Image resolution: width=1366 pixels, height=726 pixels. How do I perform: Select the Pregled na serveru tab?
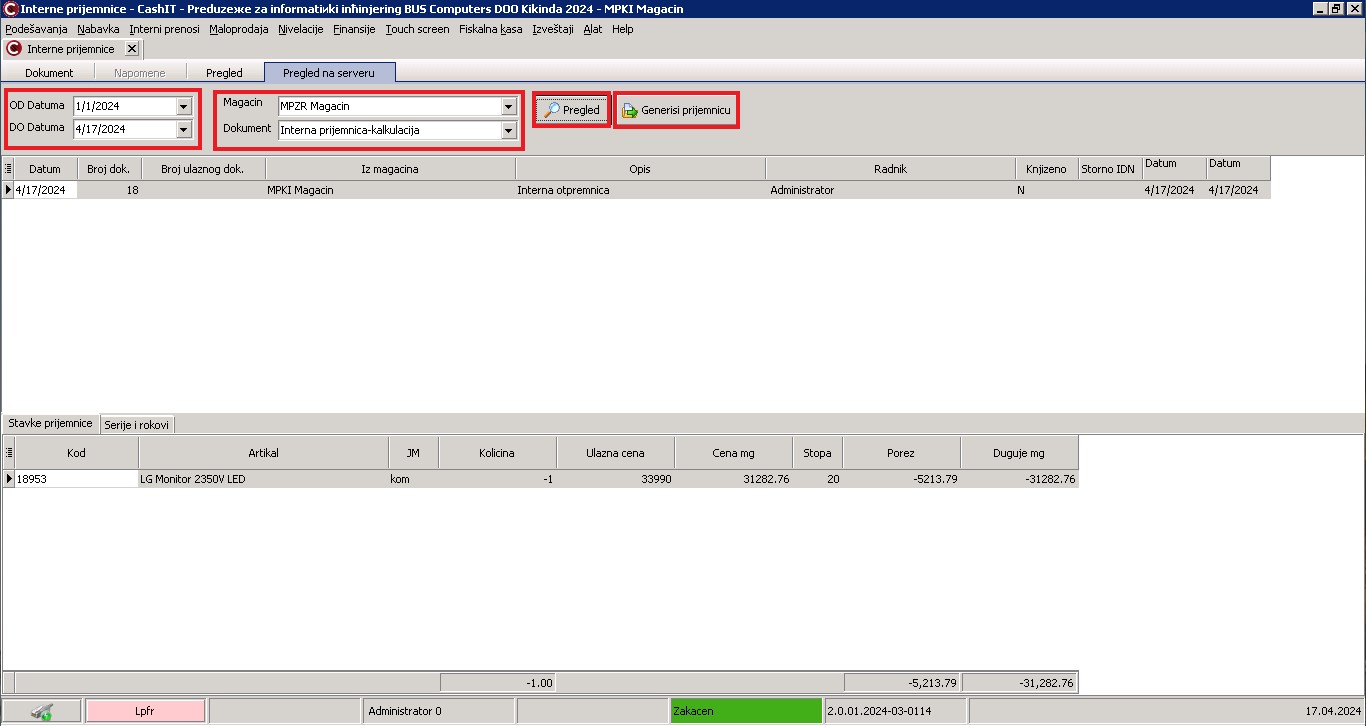tap(329, 72)
